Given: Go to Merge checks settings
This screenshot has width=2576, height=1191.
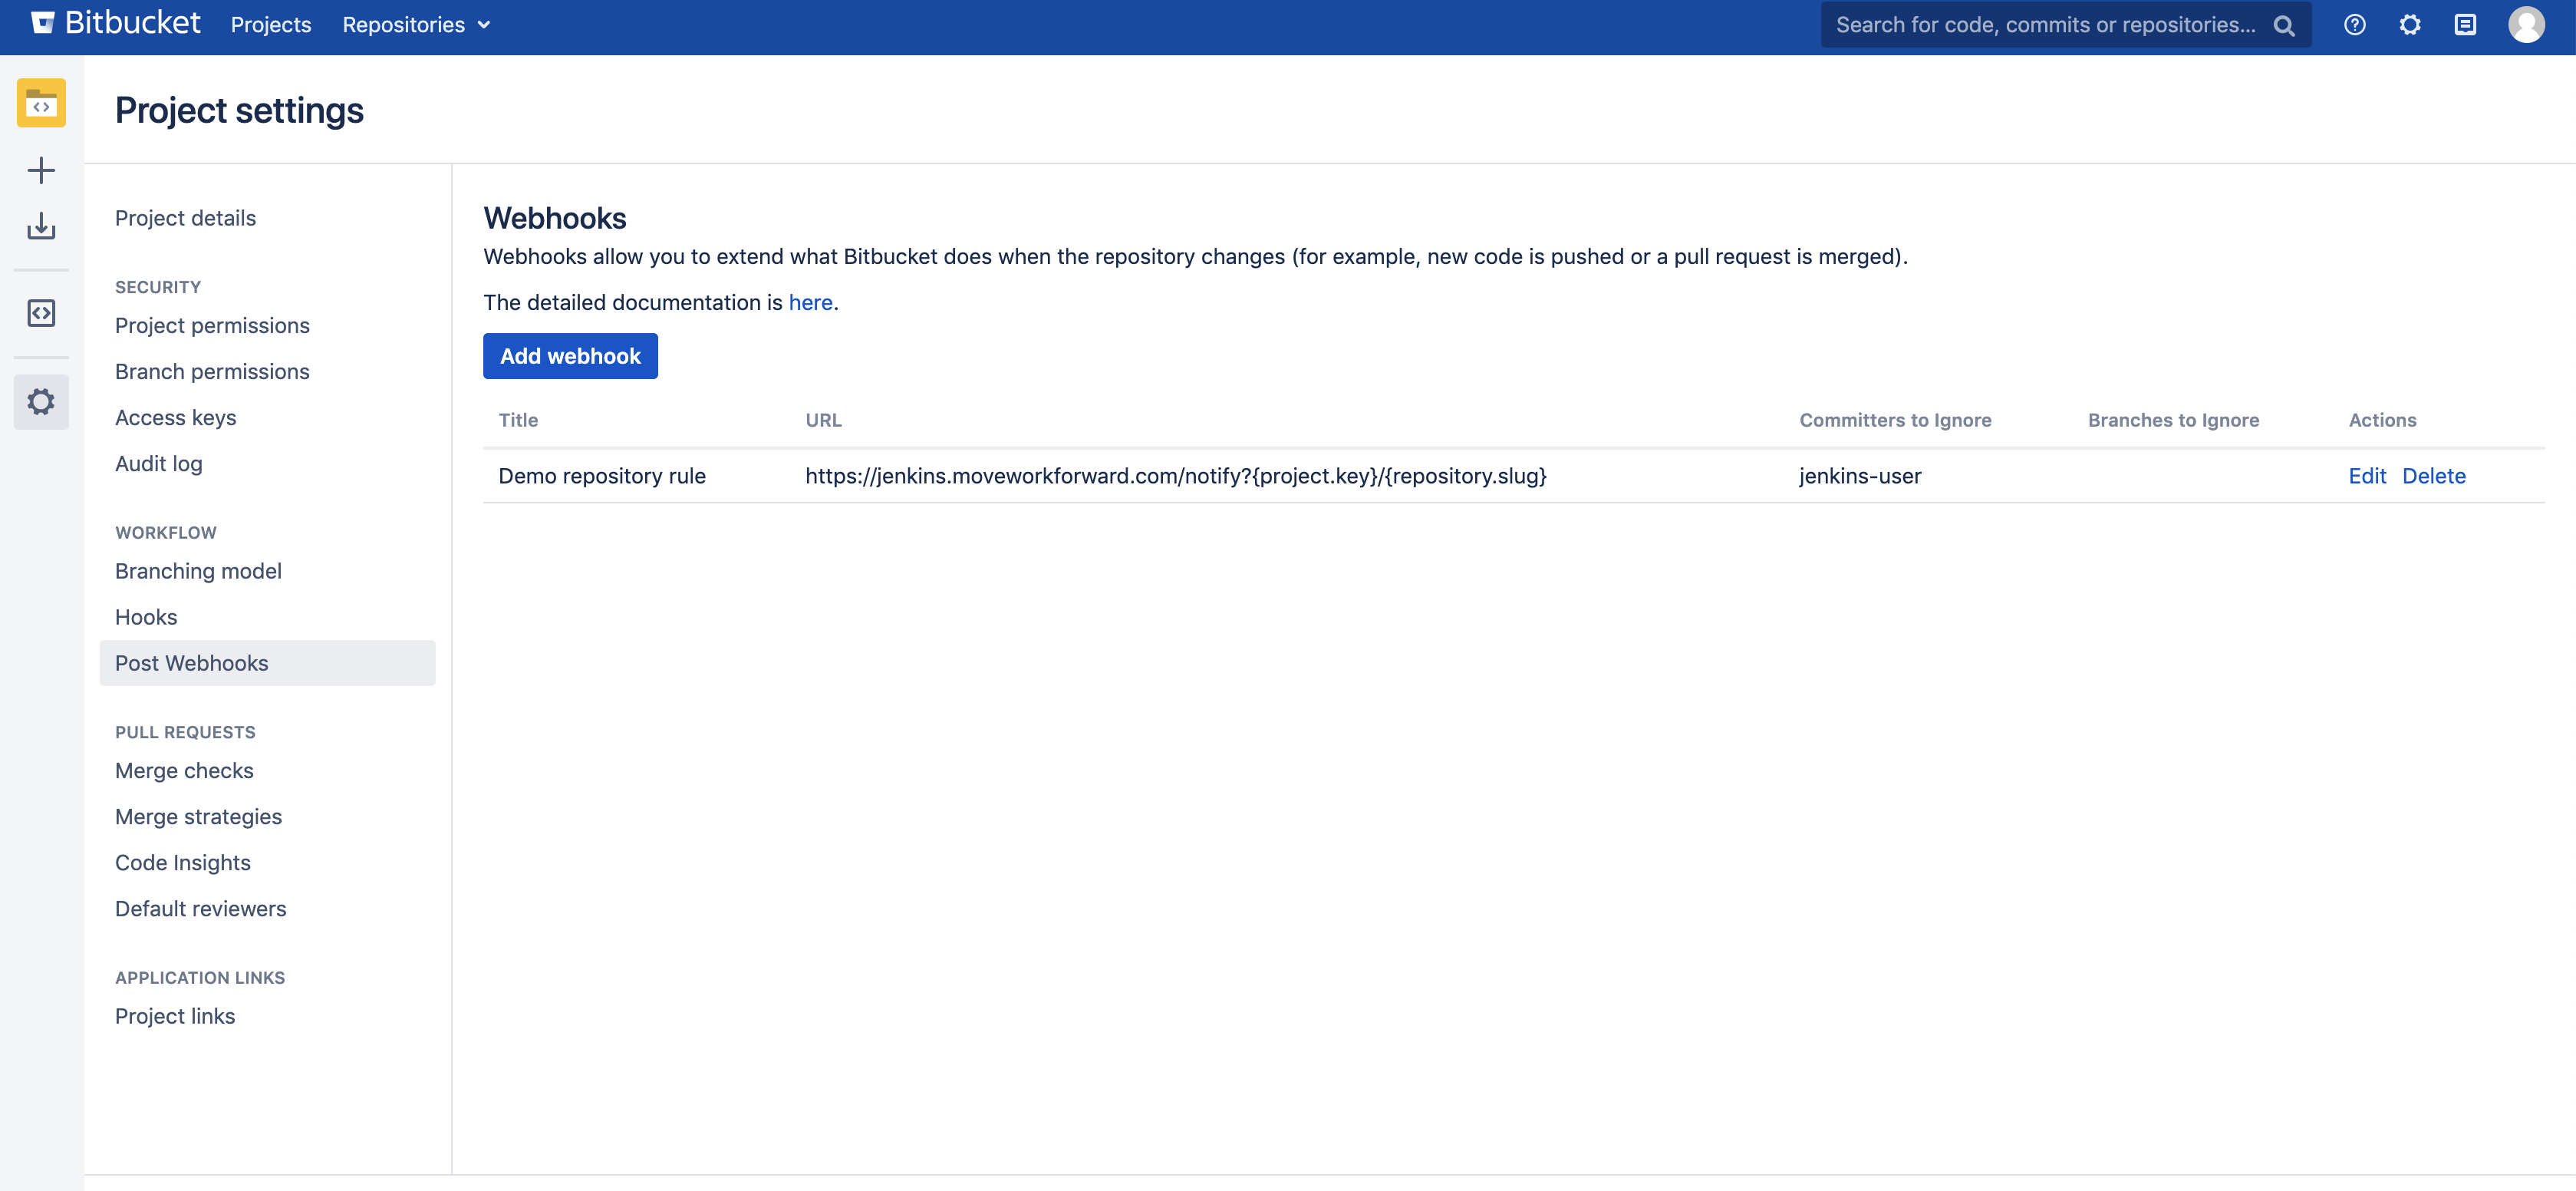Looking at the screenshot, I should (x=184, y=770).
